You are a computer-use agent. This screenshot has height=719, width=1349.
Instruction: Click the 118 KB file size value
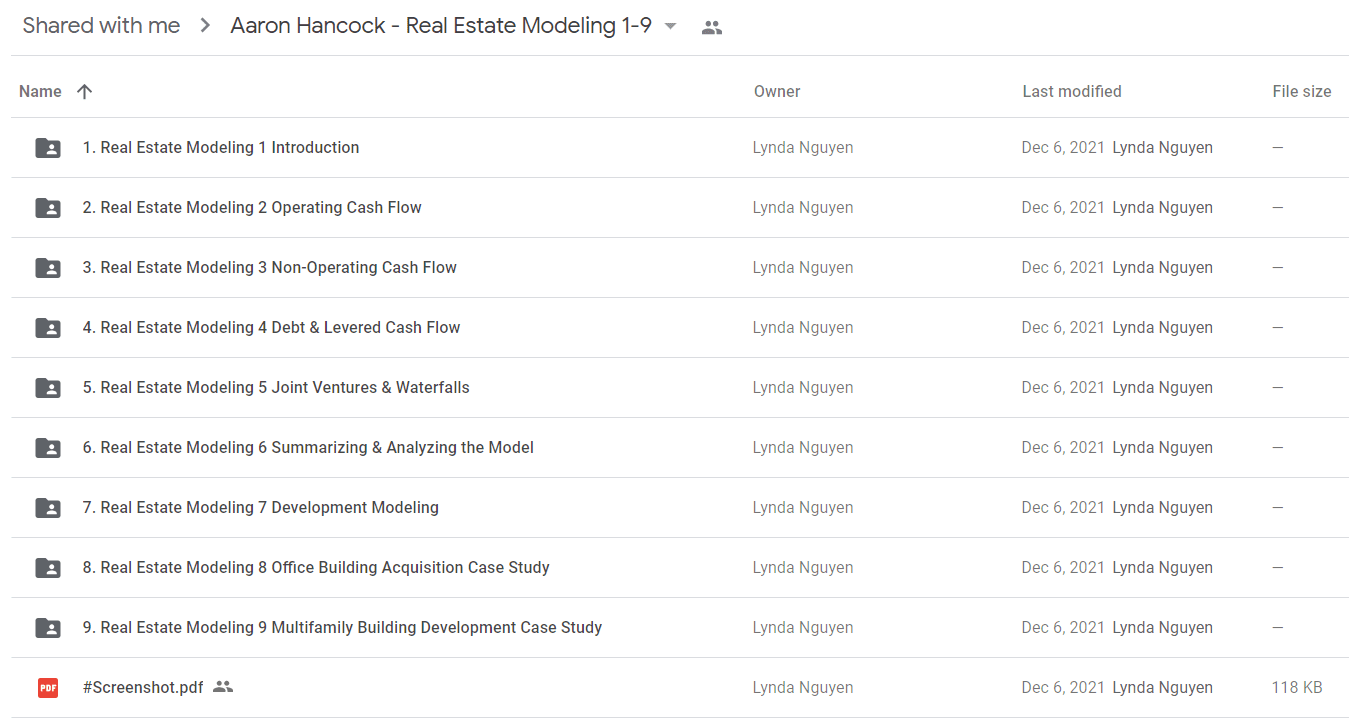1297,687
